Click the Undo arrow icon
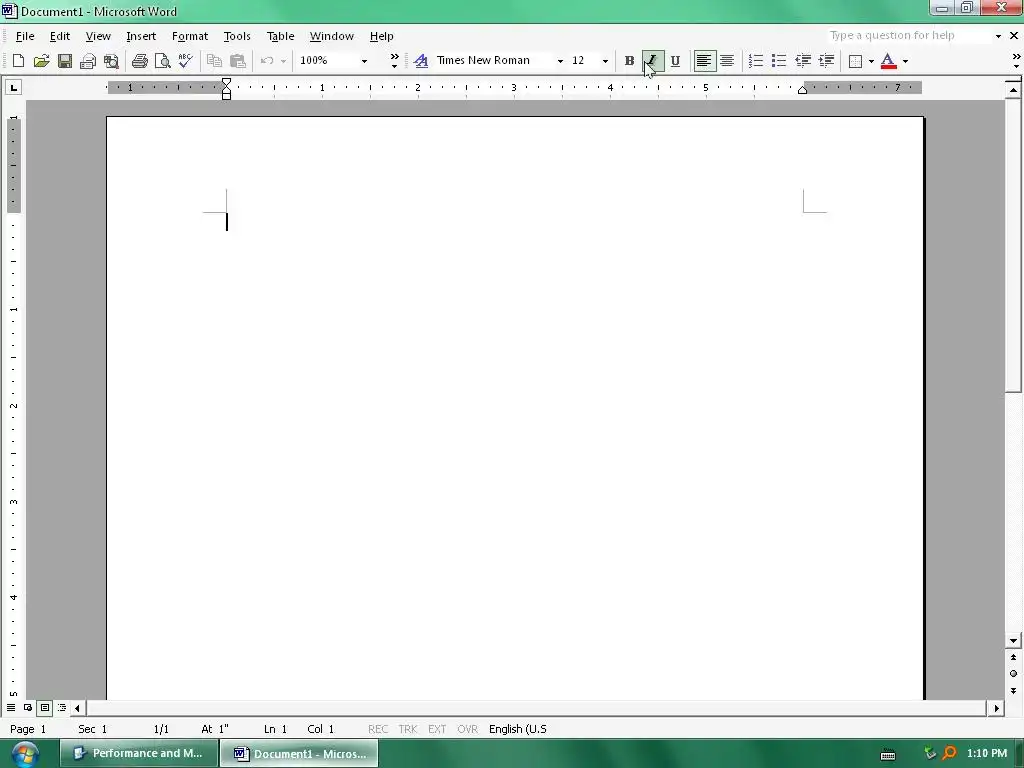The width and height of the screenshot is (1024, 768). (x=266, y=61)
